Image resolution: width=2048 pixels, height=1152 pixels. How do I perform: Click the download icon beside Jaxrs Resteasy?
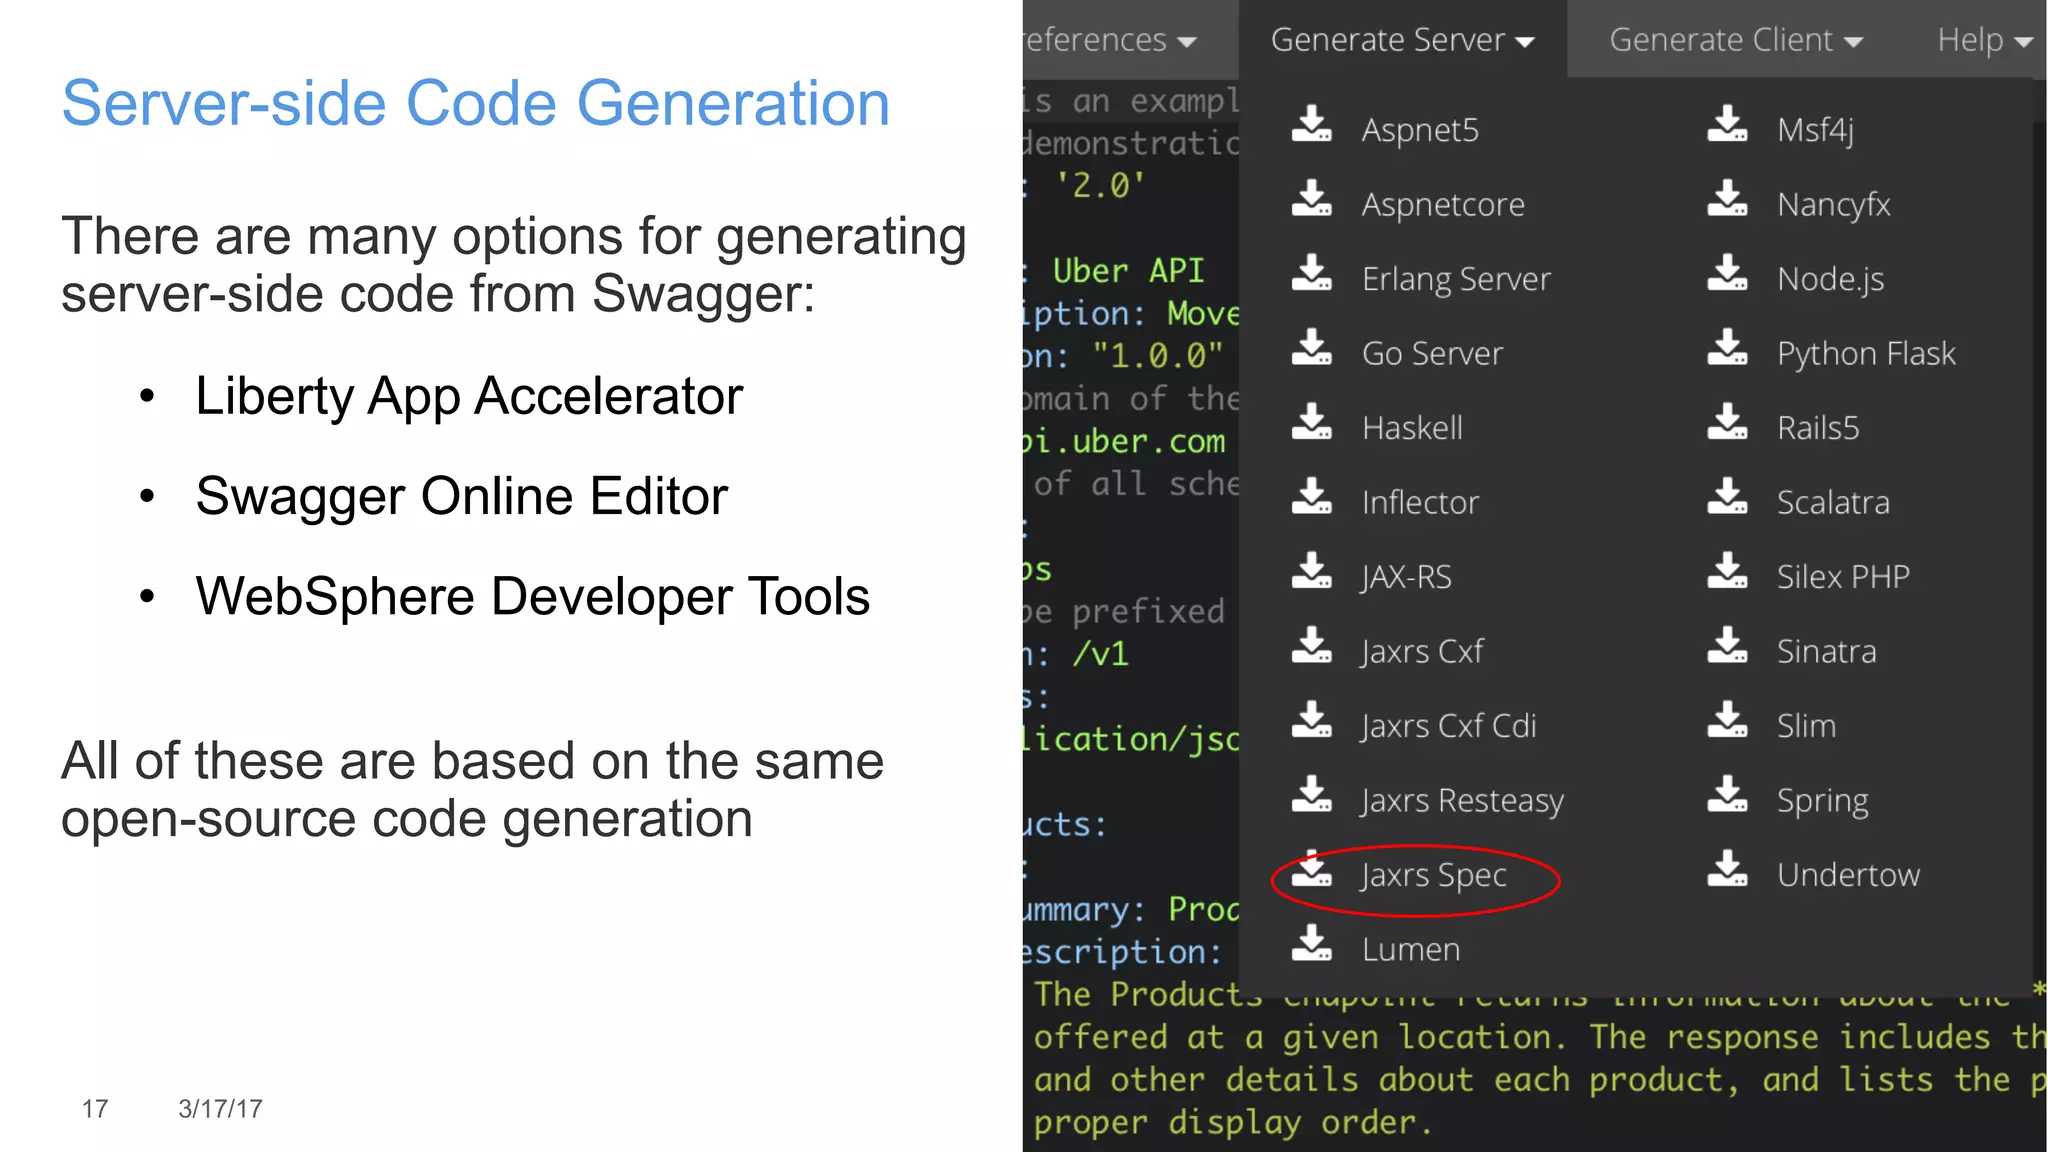click(1311, 794)
